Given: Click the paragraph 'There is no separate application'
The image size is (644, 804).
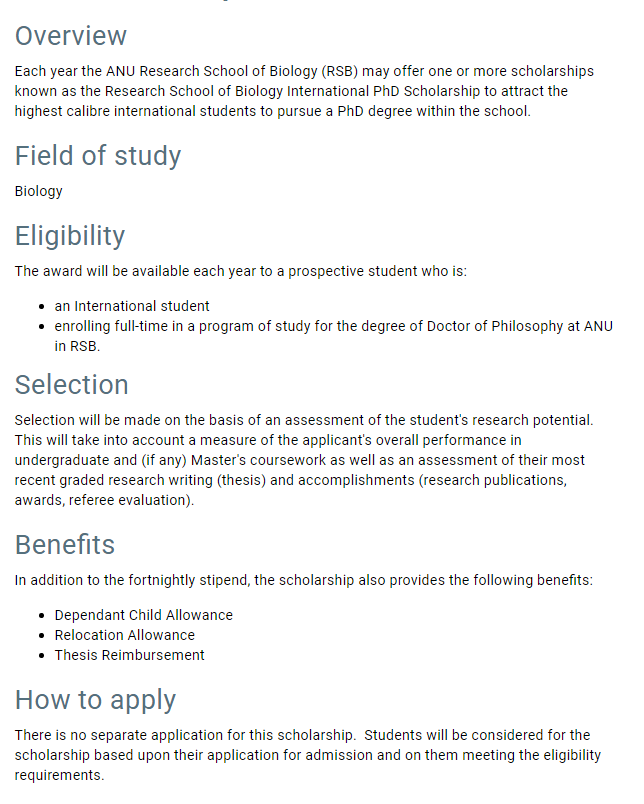Looking at the screenshot, I should (x=308, y=755).
